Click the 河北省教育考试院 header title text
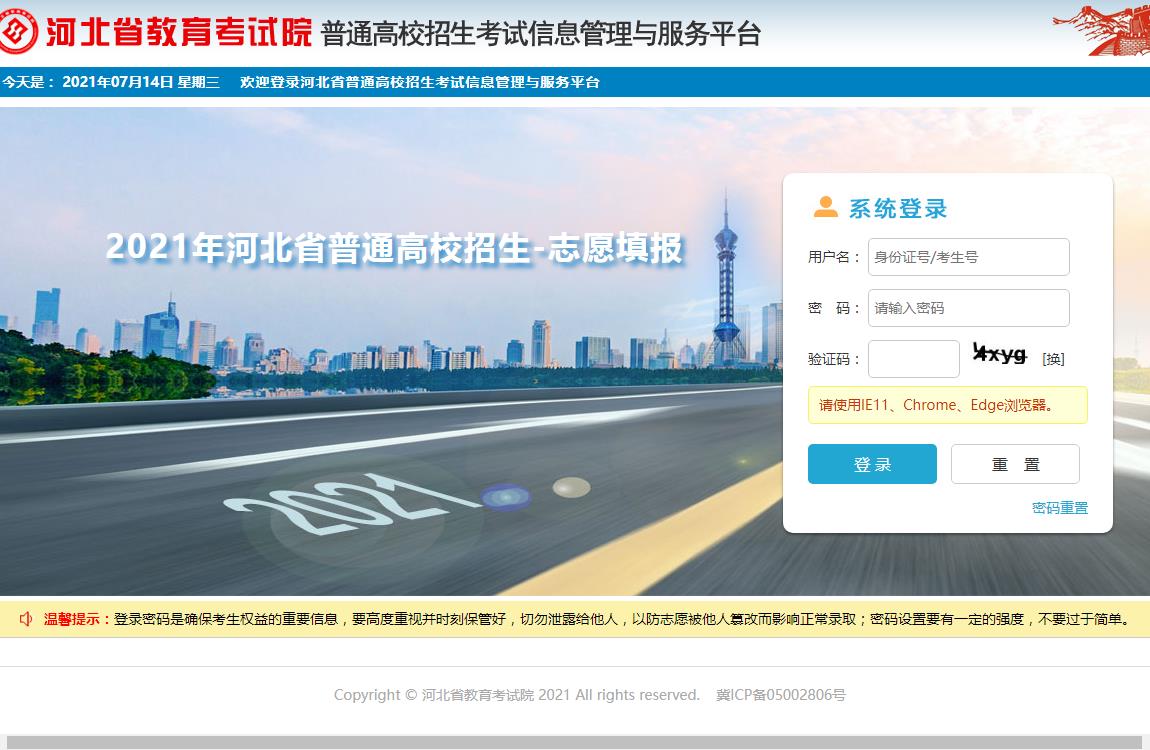 click(x=179, y=32)
